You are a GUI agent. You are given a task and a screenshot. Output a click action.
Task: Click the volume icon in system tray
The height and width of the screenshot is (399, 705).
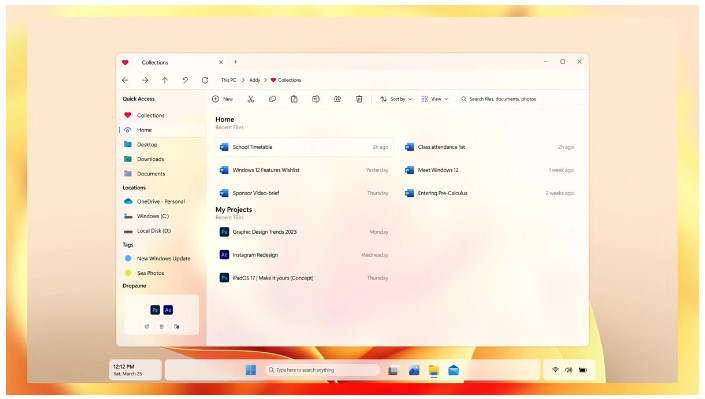[x=569, y=370]
